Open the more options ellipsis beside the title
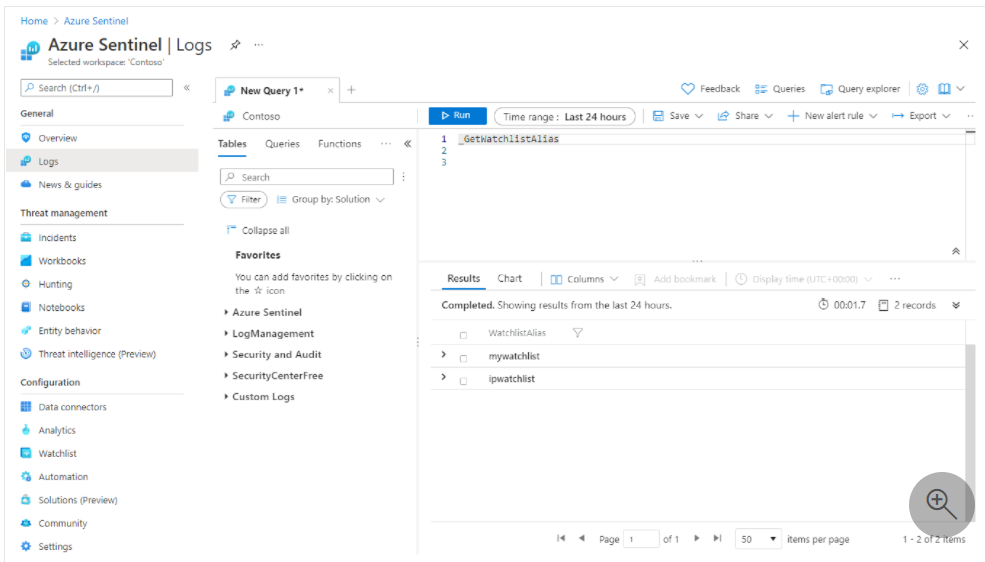This screenshot has width=985, height=562. [259, 45]
